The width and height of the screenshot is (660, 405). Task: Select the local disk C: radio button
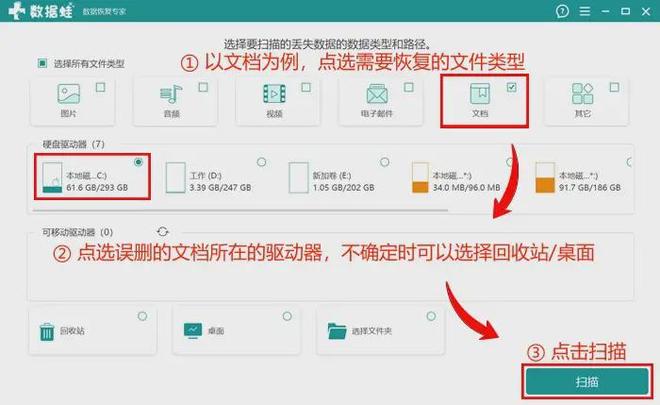coord(138,162)
